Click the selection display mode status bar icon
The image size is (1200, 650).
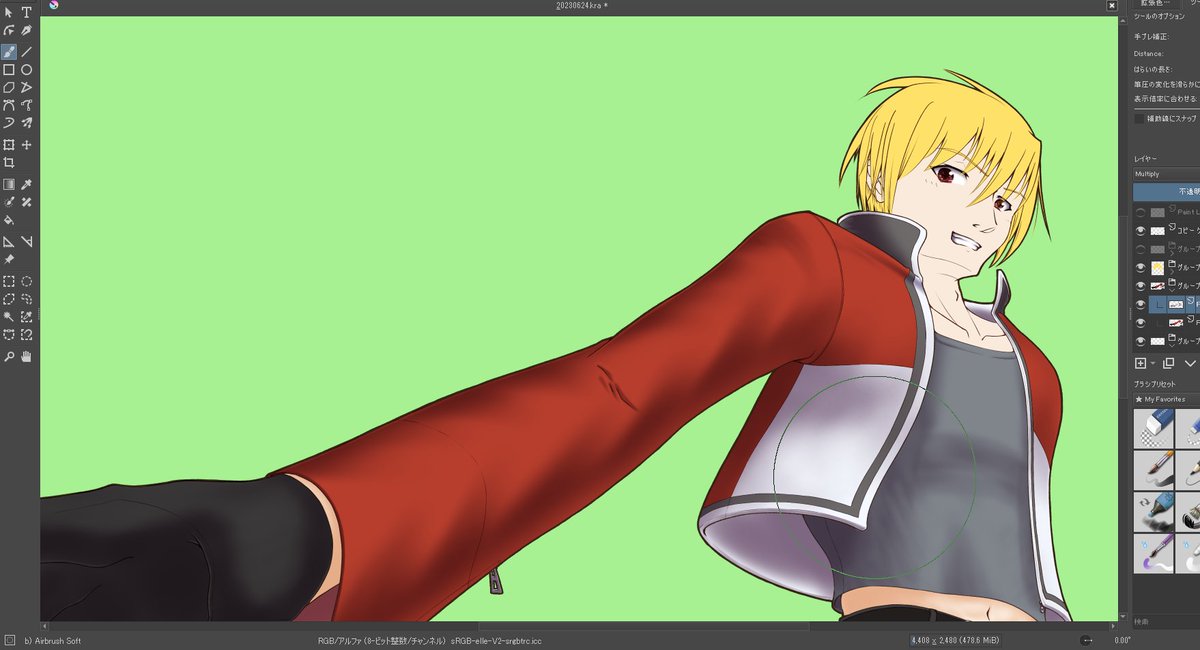[x=9, y=640]
